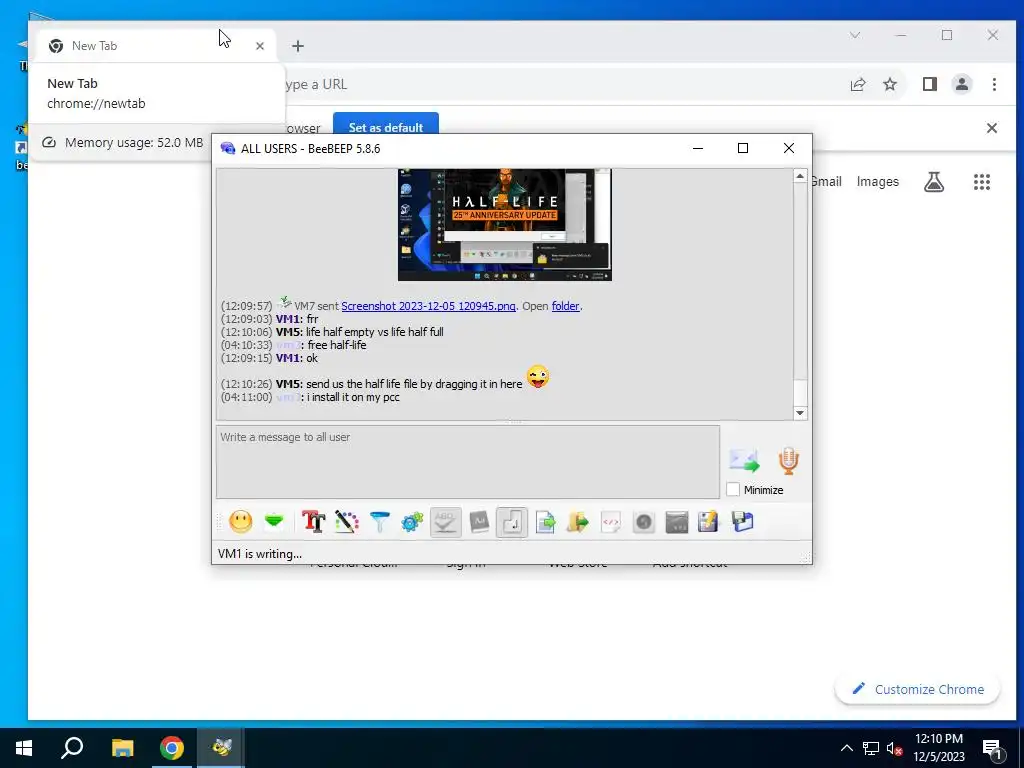Show hidden system tray icons

(x=846, y=748)
